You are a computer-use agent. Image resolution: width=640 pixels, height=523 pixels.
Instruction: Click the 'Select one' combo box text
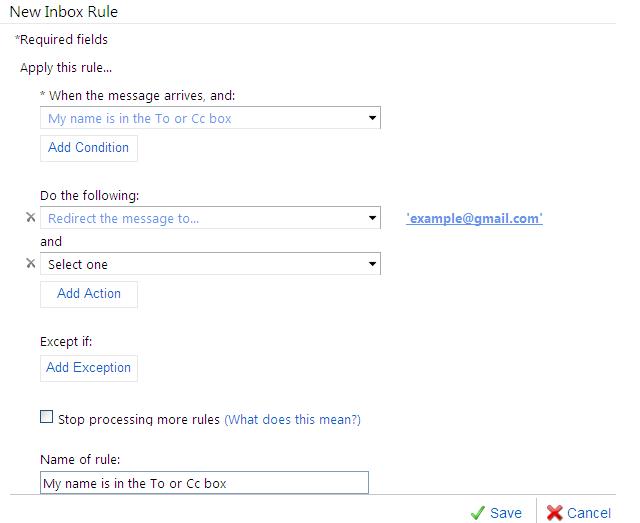point(200,264)
